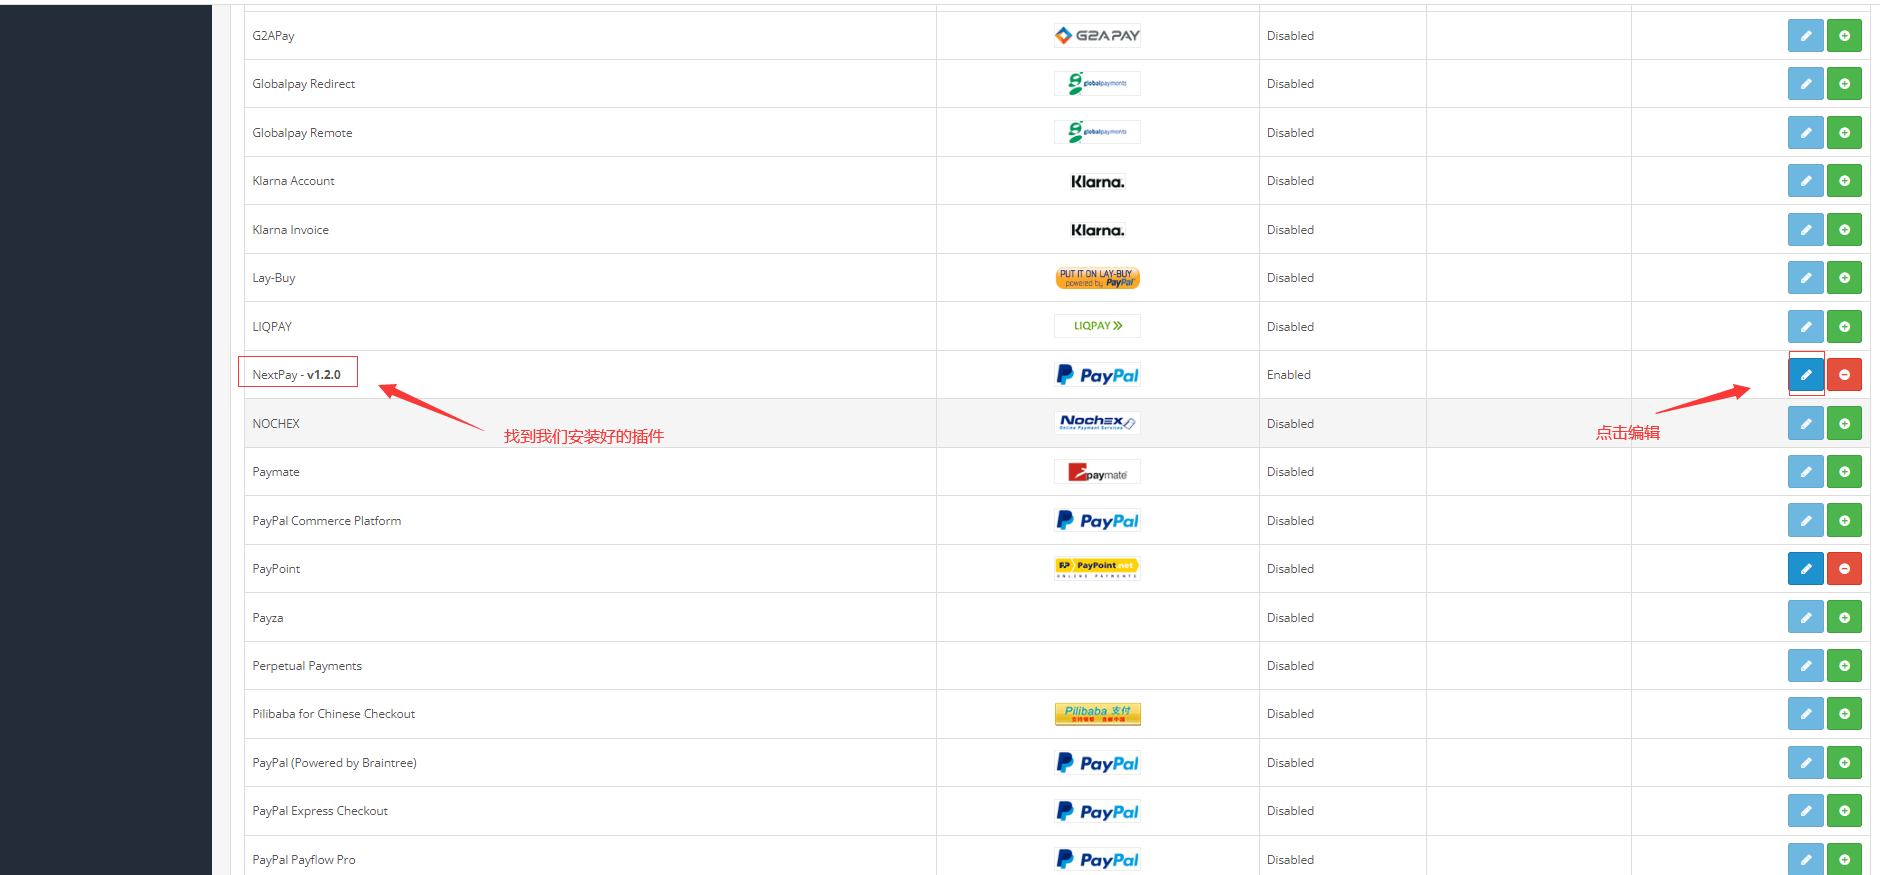
Task: Uninstall PayPoint with the red minus button
Action: pyautogui.click(x=1844, y=569)
